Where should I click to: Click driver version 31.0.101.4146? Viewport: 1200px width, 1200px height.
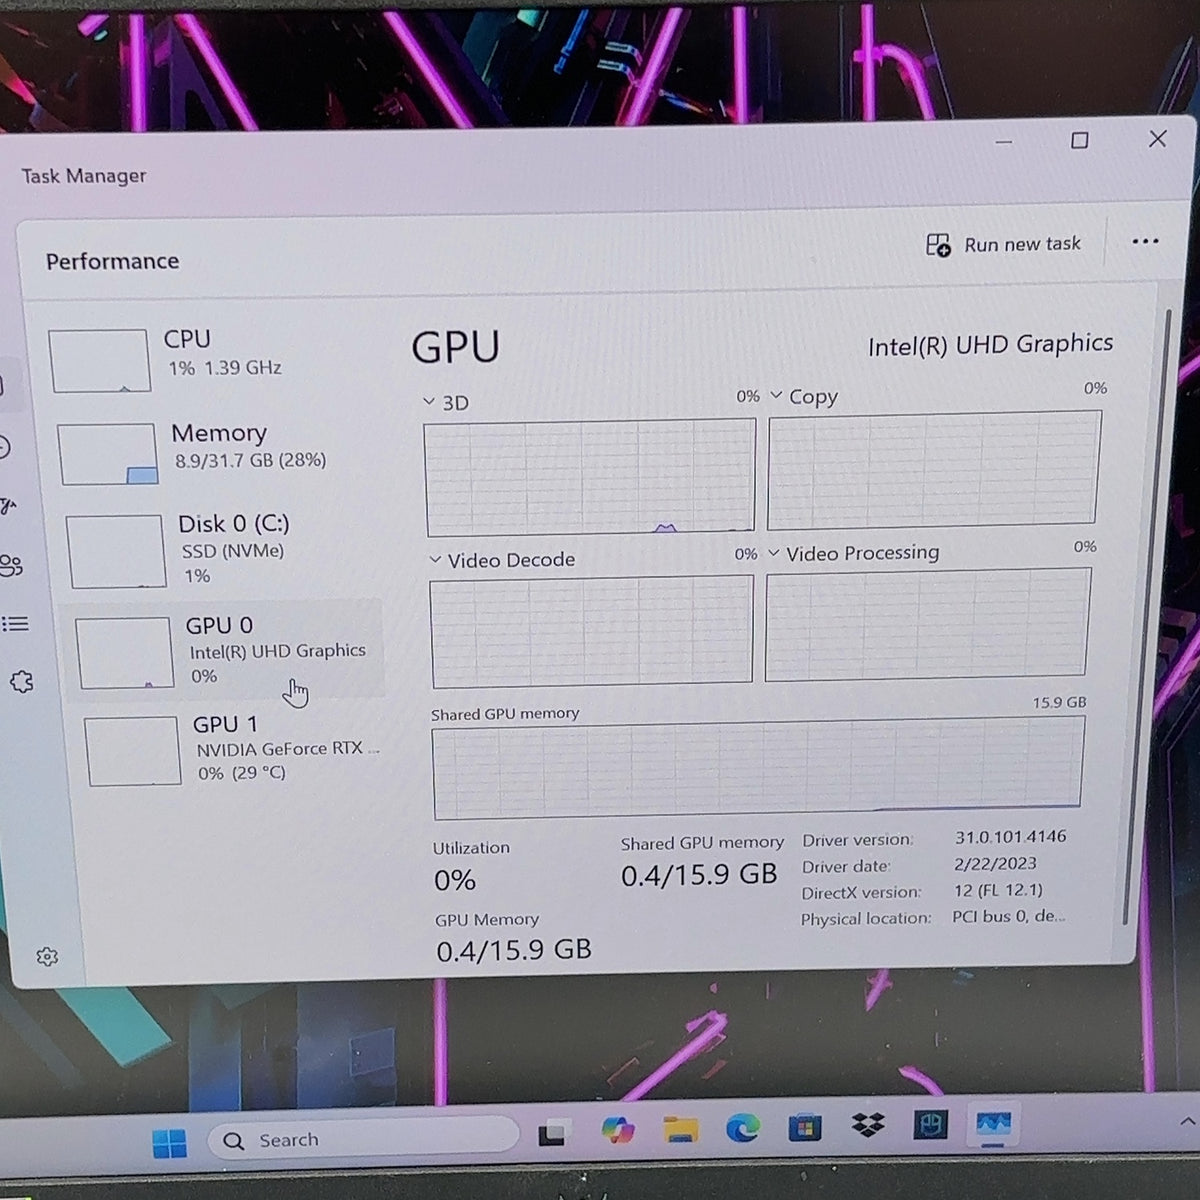[1010, 836]
